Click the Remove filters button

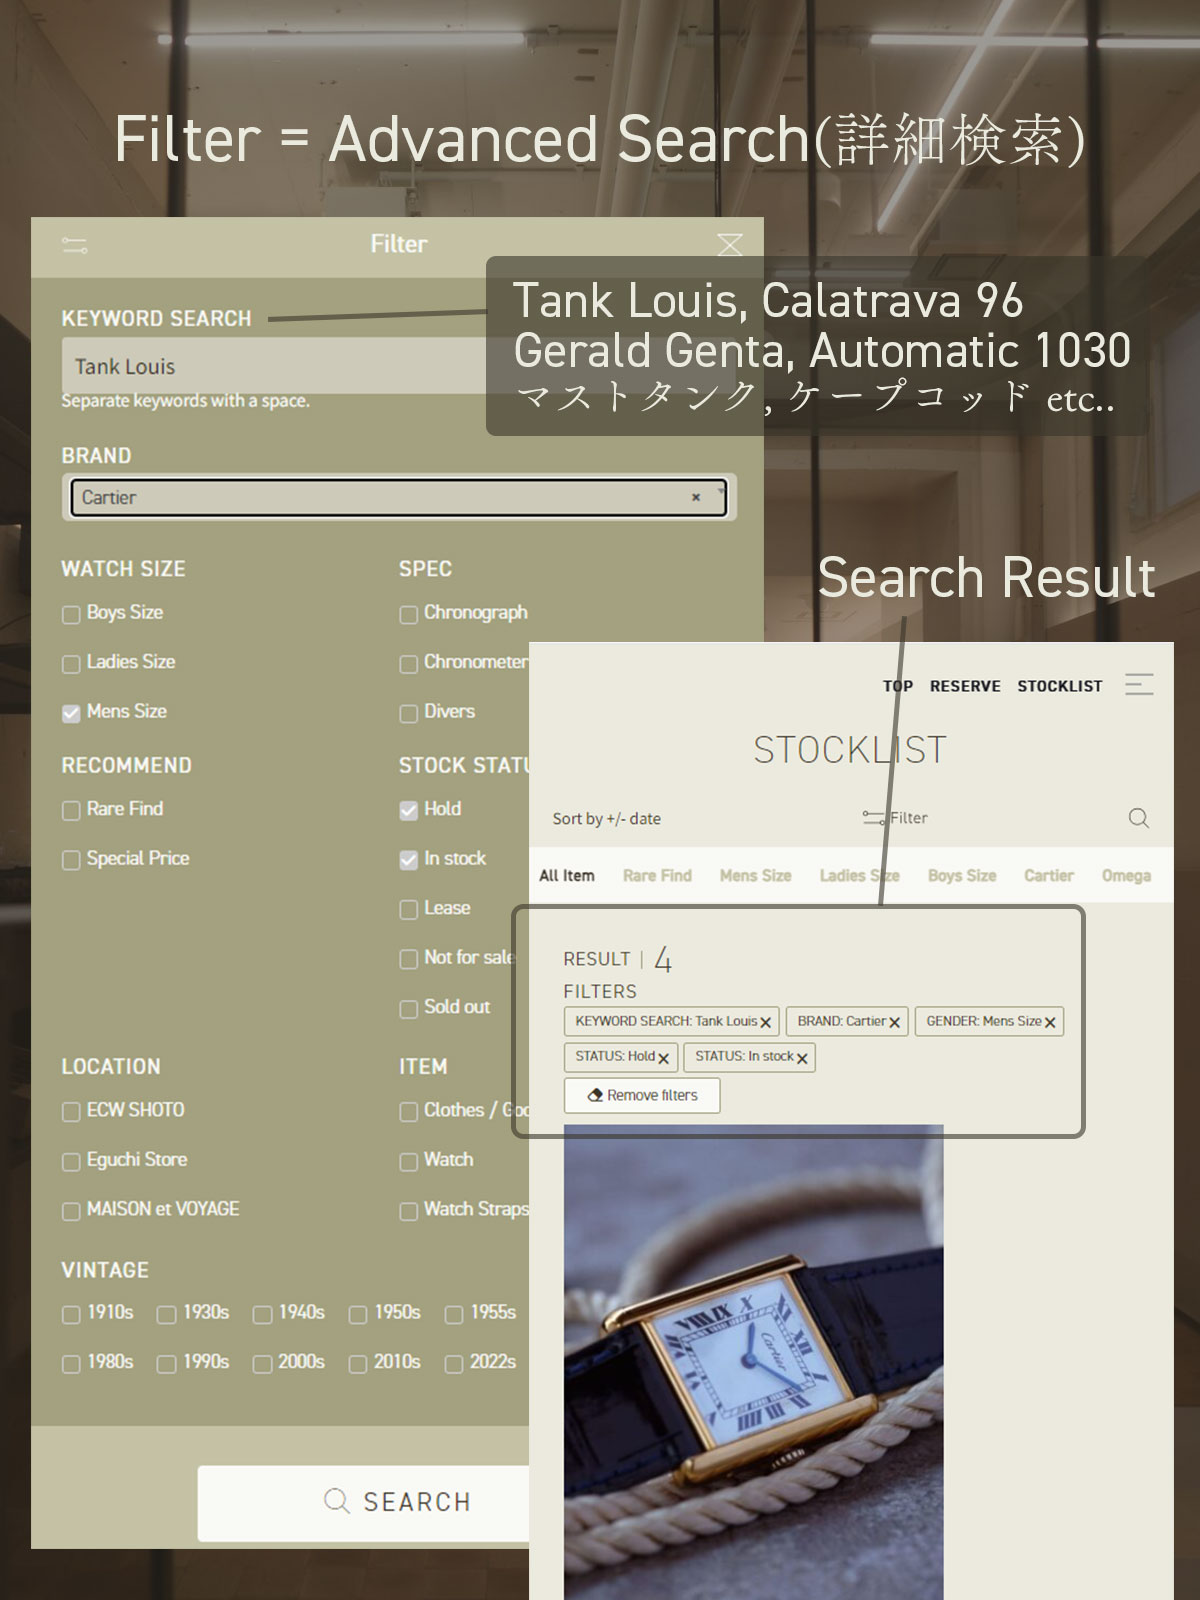(x=642, y=1095)
